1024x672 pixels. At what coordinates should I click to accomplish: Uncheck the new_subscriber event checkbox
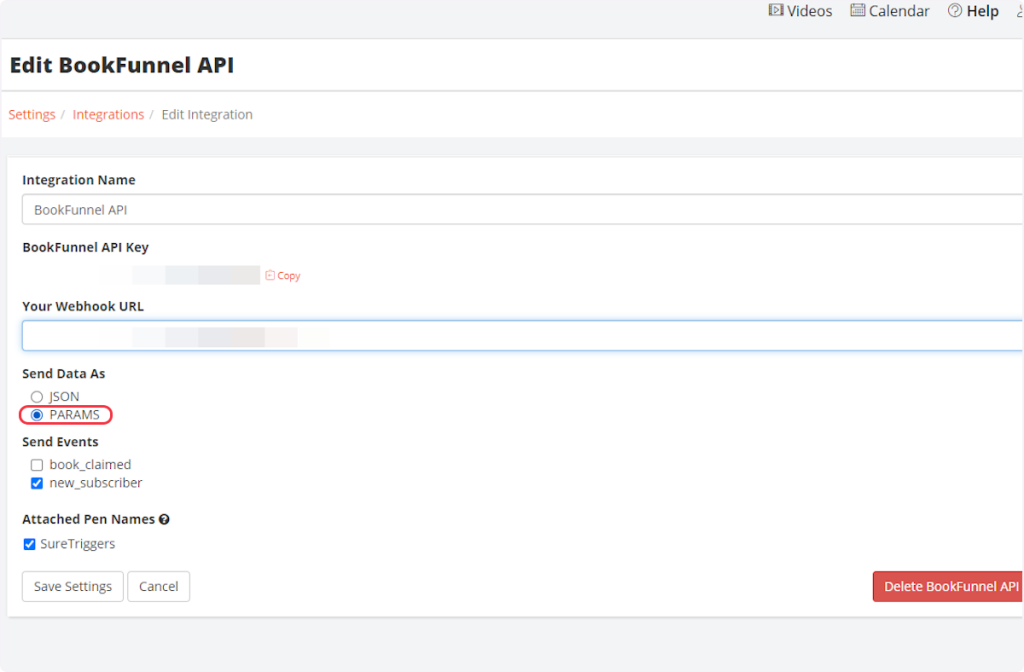click(x=37, y=483)
